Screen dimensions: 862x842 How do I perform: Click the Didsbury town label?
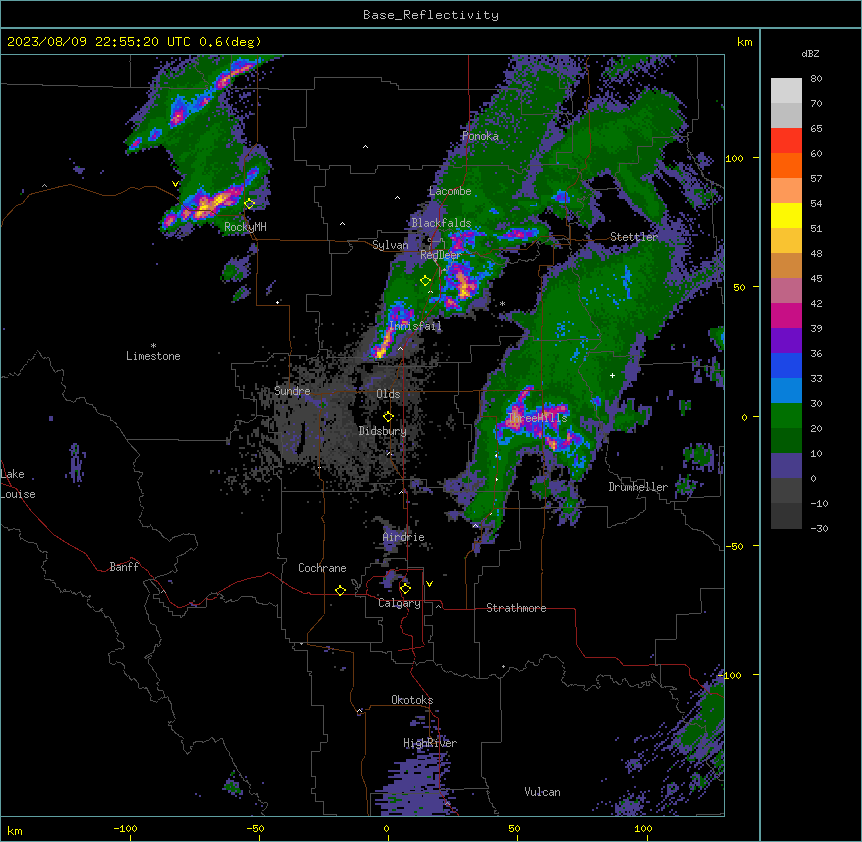[x=383, y=431]
